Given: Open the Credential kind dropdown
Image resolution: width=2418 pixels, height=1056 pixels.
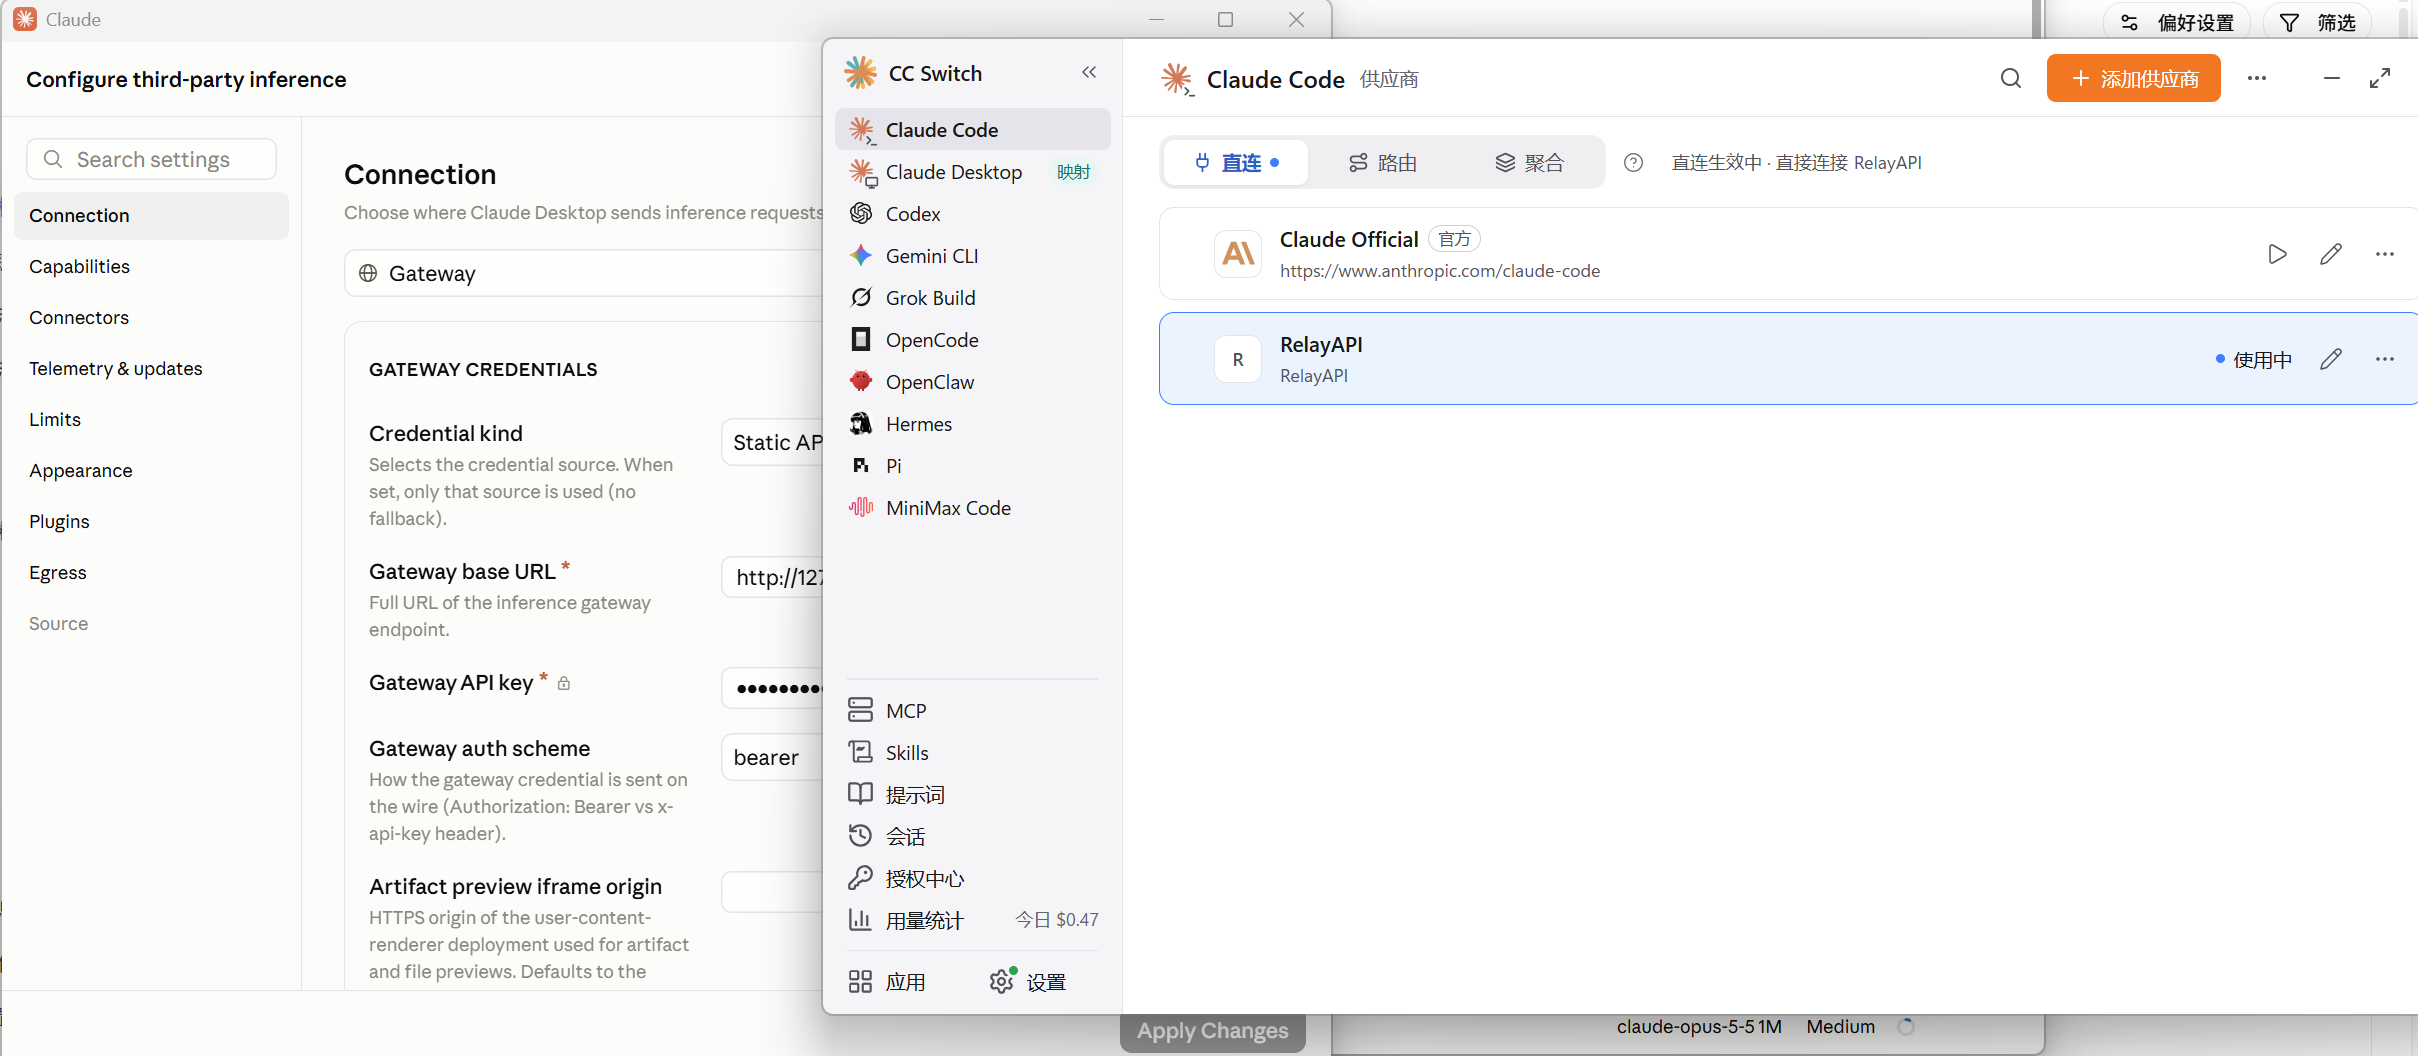Looking at the screenshot, I should point(773,442).
